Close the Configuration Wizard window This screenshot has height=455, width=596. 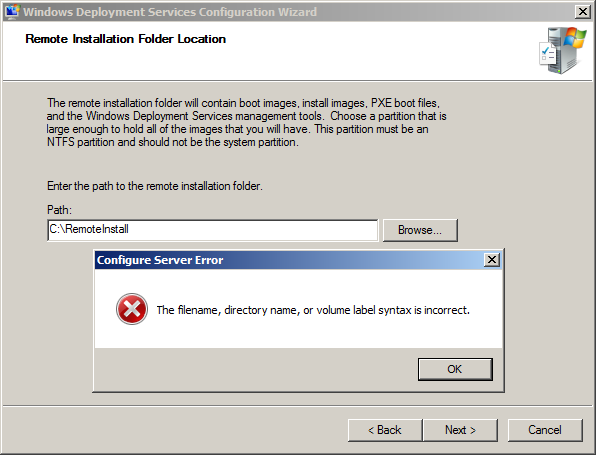tap(582, 12)
